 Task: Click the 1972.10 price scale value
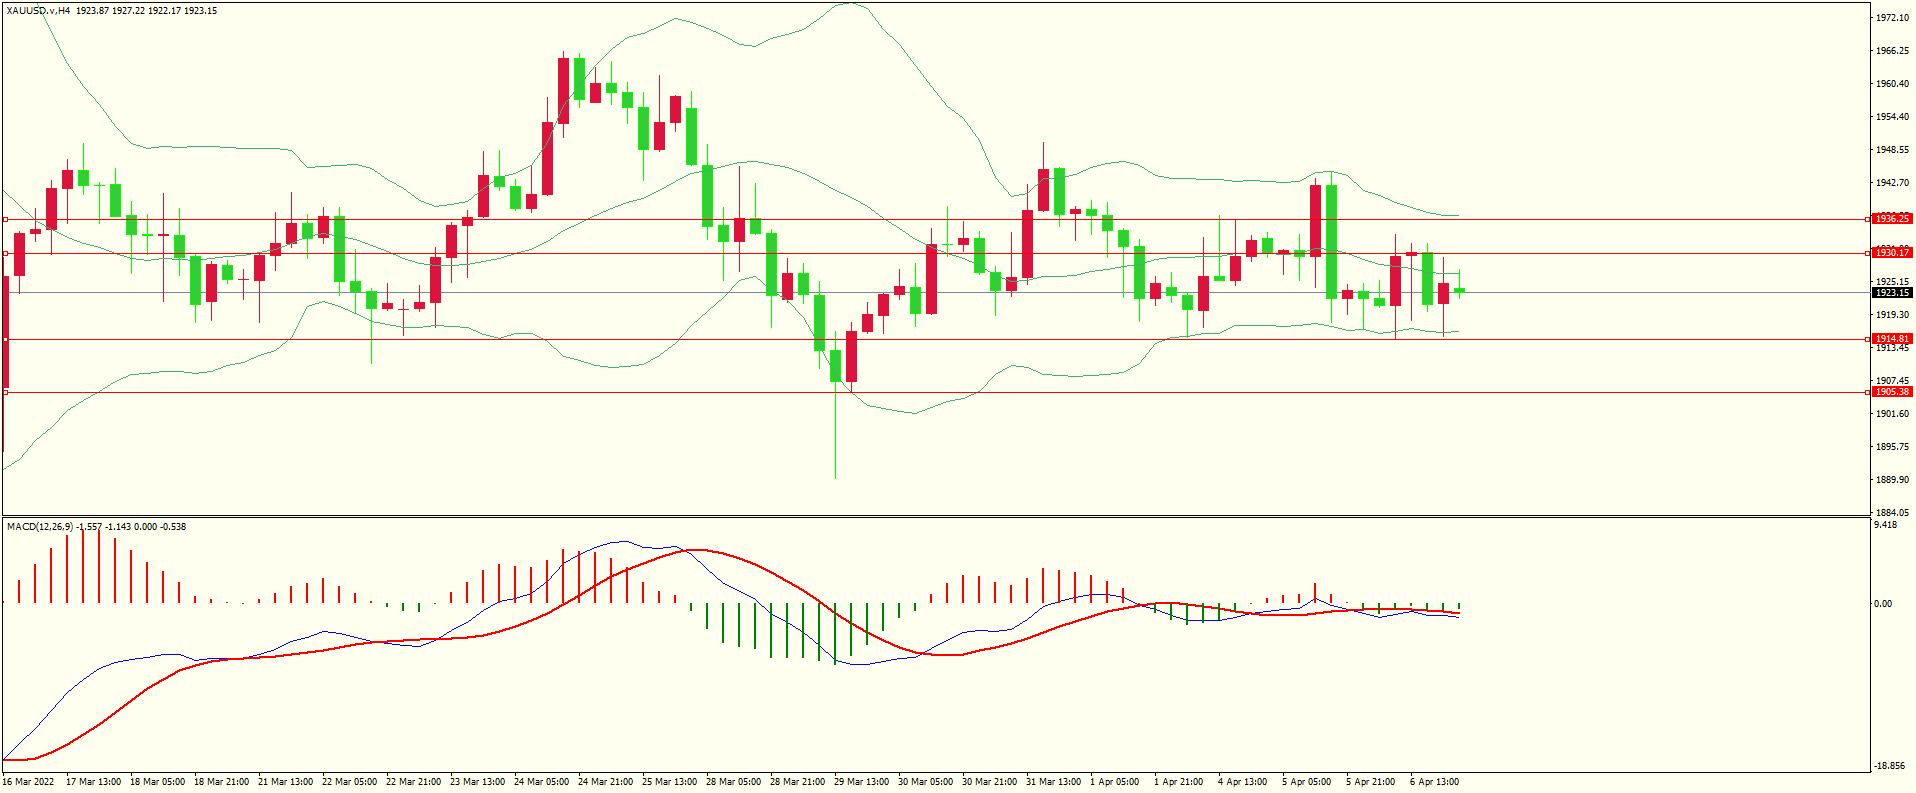(1892, 18)
